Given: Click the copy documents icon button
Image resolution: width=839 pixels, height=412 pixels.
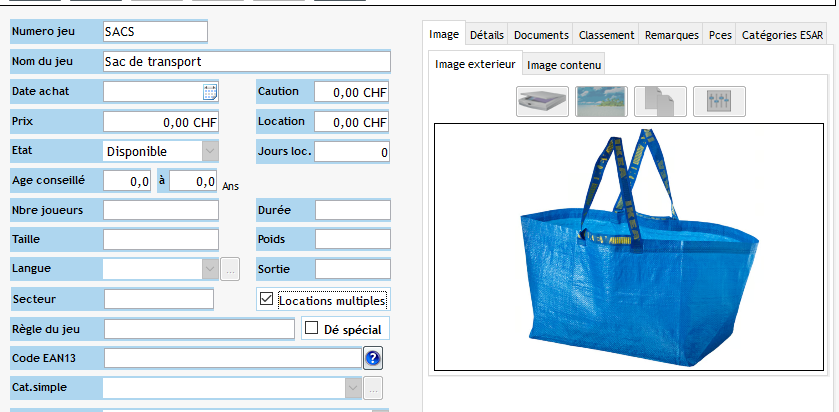Looking at the screenshot, I should tap(660, 102).
